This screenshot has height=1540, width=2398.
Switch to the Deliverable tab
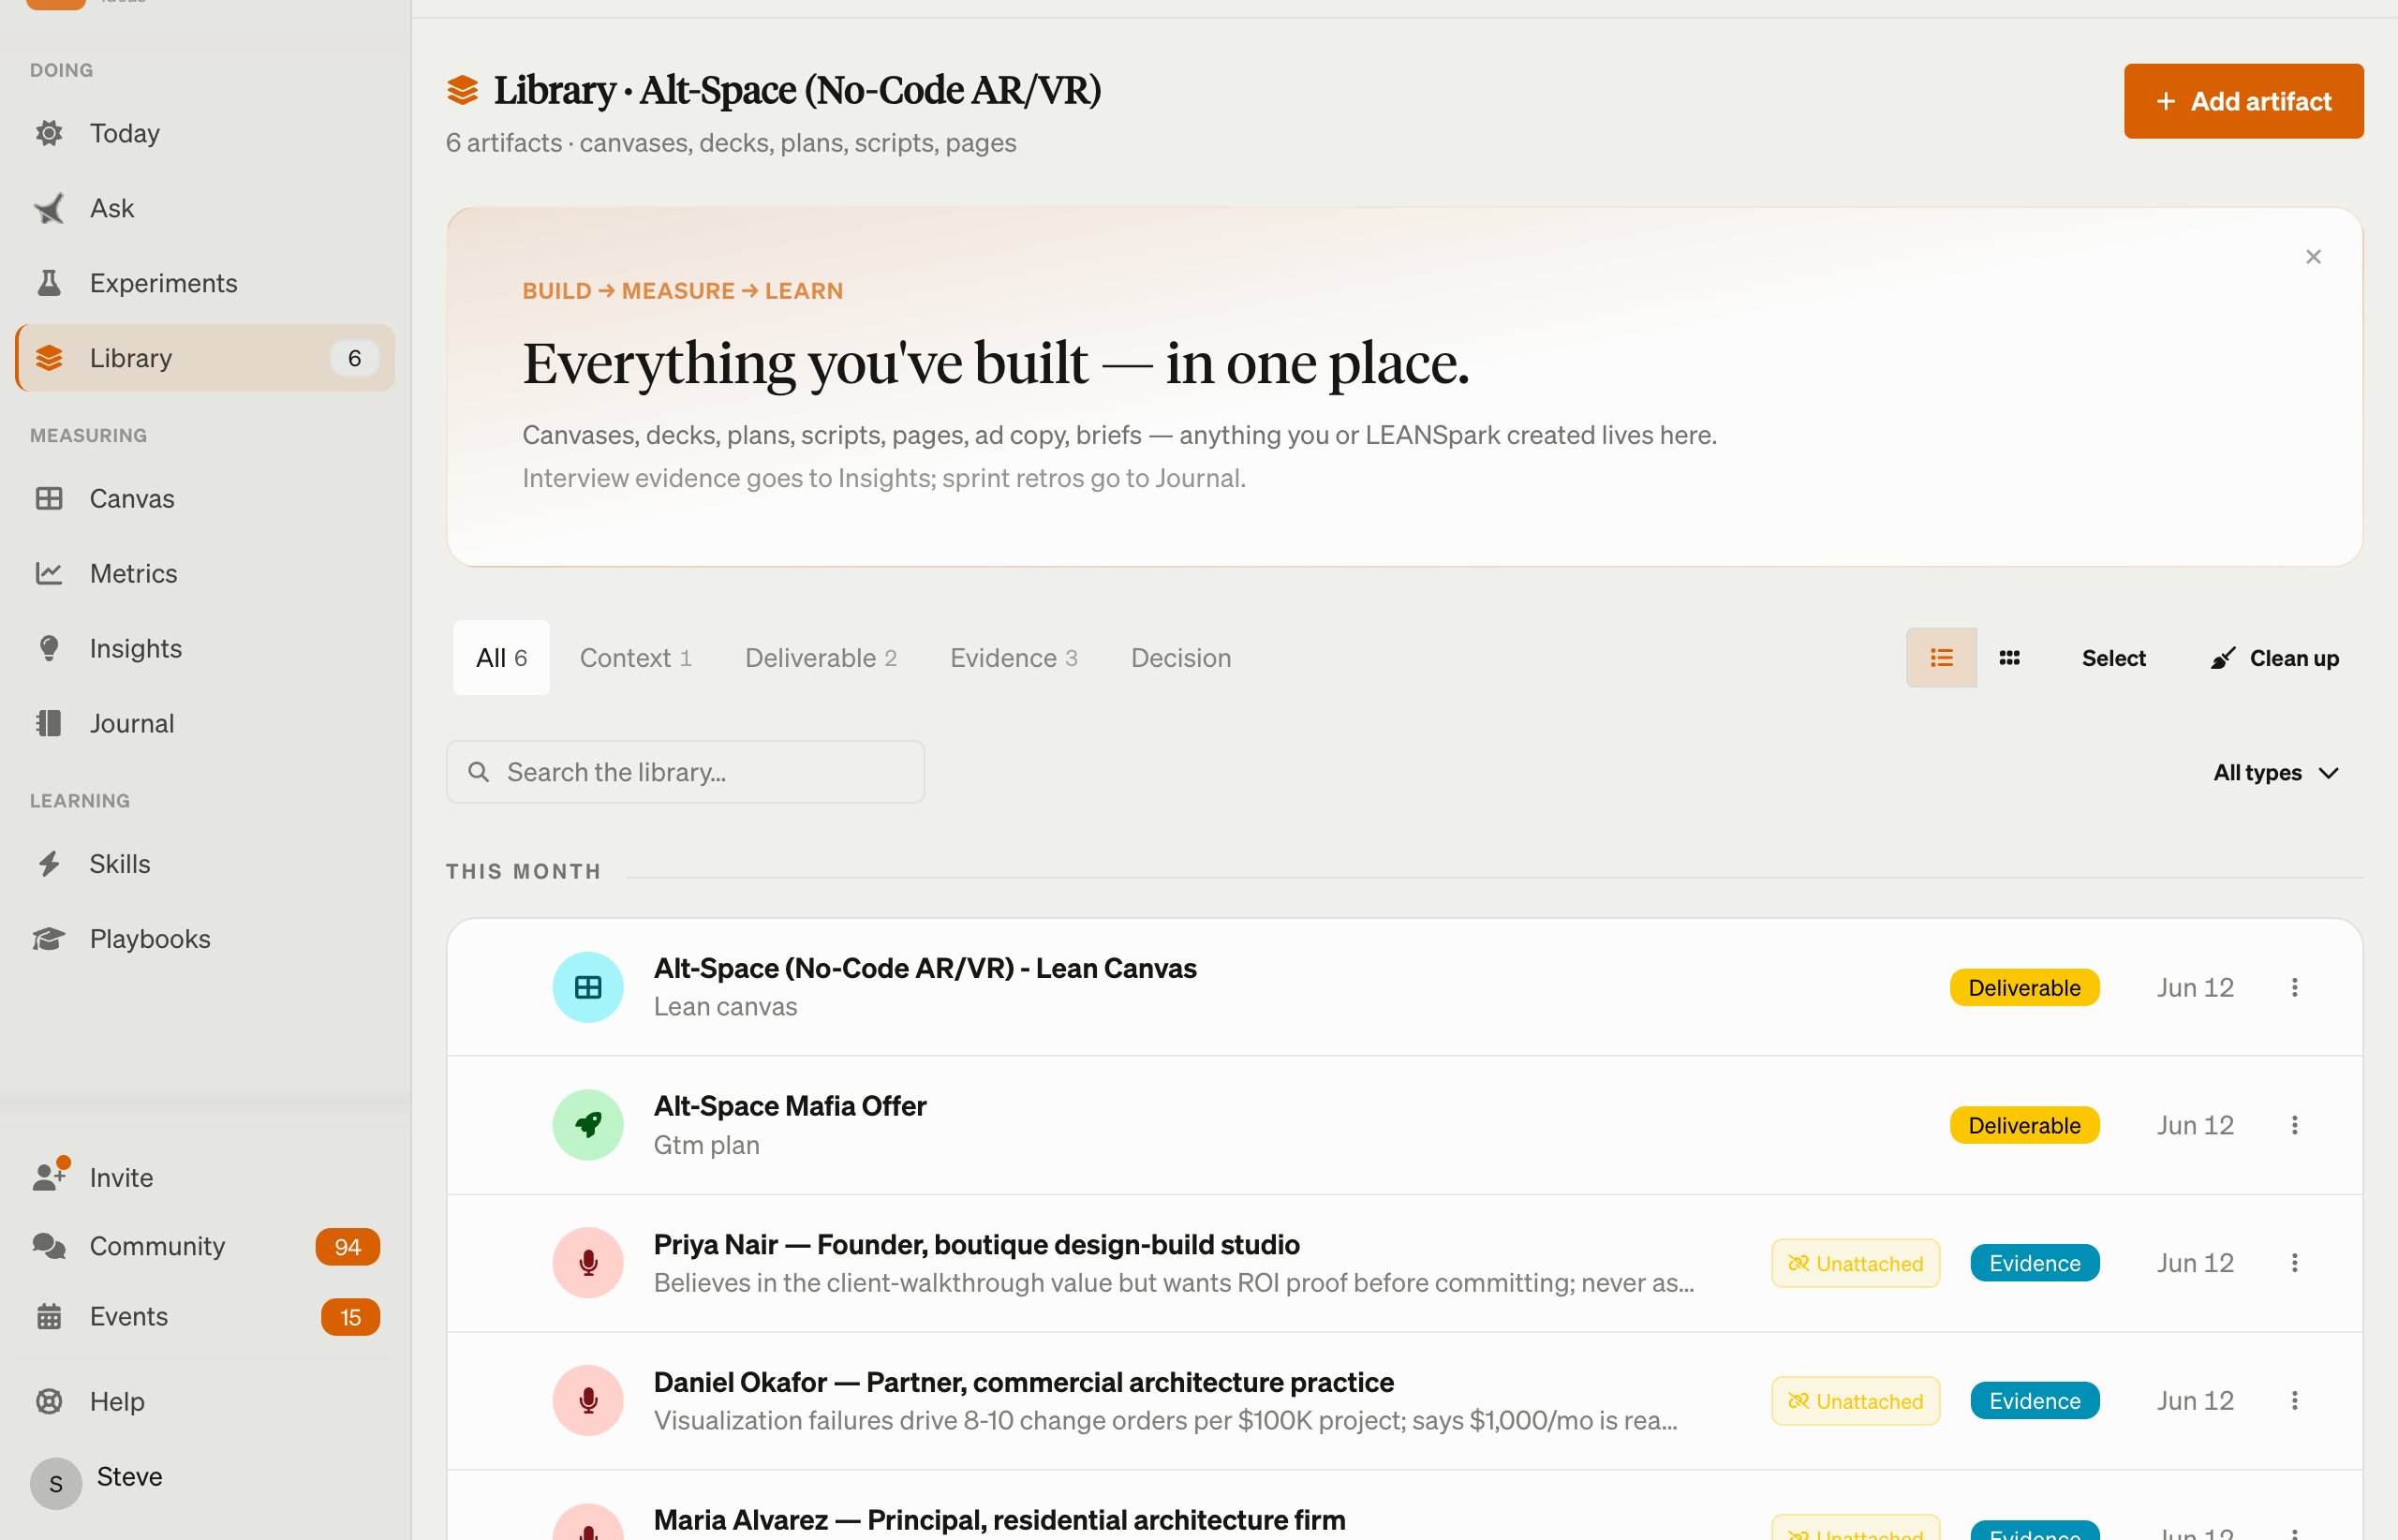(821, 657)
